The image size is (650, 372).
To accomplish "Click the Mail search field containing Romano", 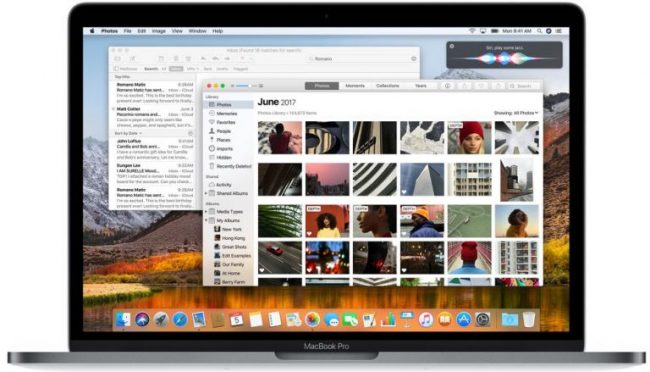I will click(x=361, y=59).
